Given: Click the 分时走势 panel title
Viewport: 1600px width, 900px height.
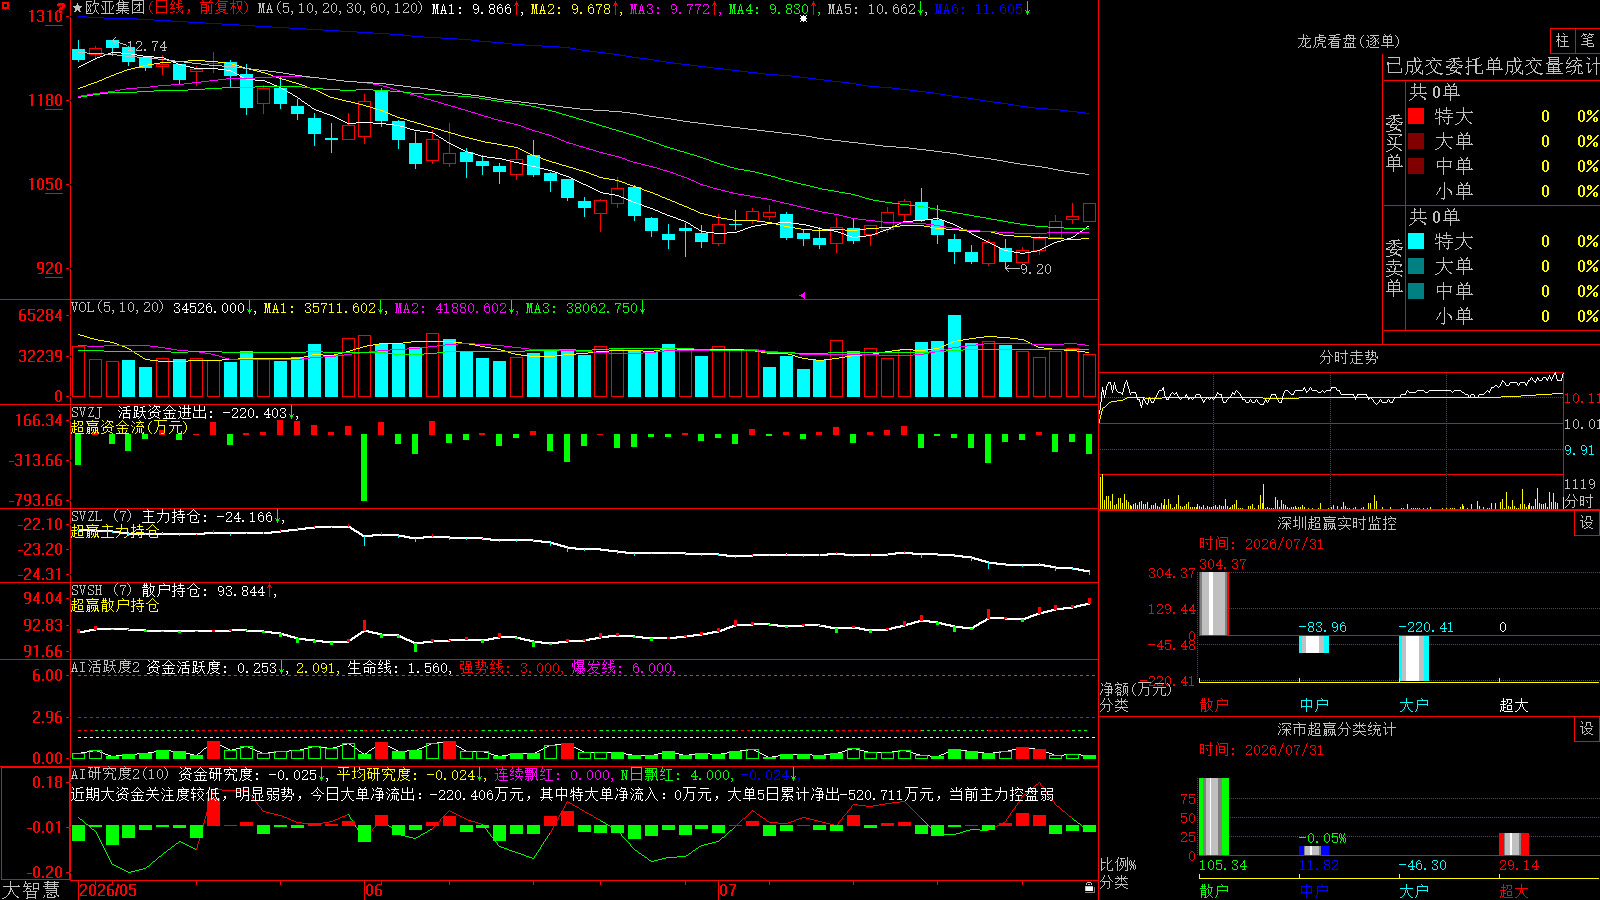Looking at the screenshot, I should point(1348,357).
